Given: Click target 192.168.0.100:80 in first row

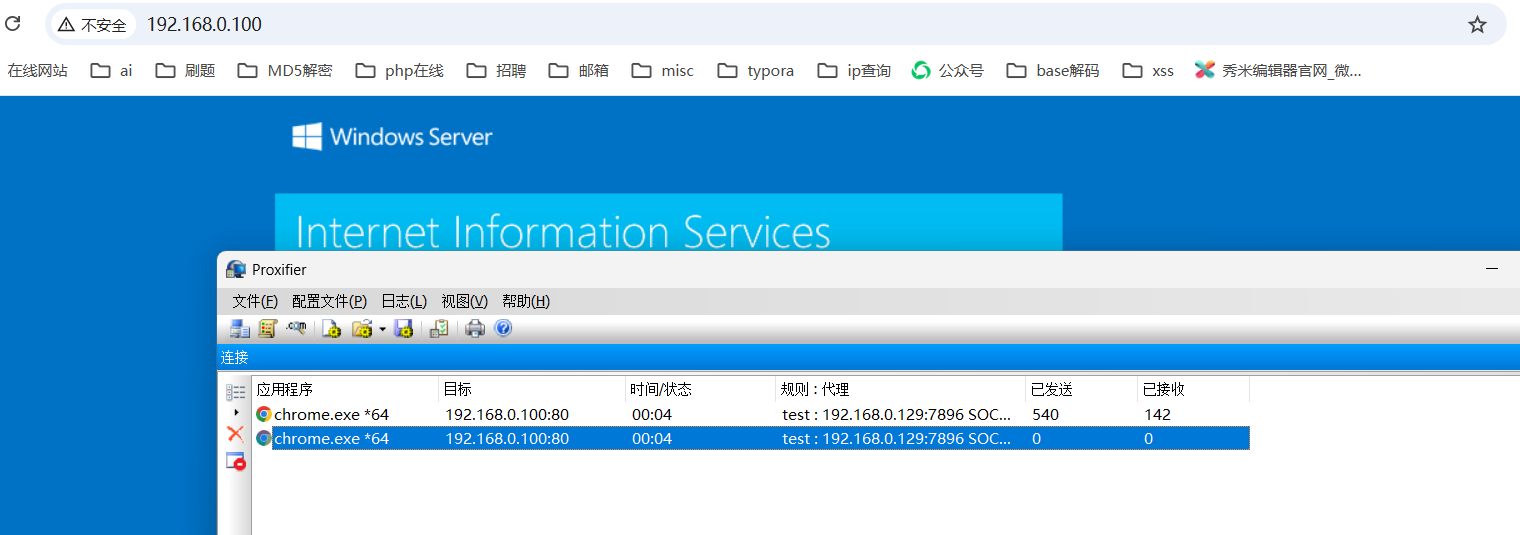Looking at the screenshot, I should click(507, 414).
